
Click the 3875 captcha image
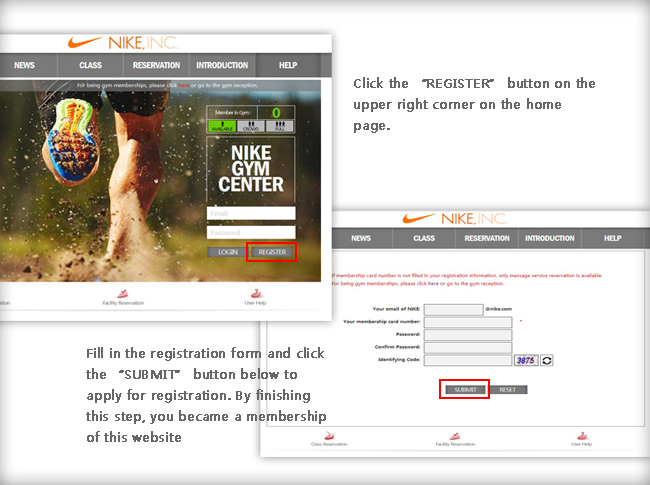(526, 360)
